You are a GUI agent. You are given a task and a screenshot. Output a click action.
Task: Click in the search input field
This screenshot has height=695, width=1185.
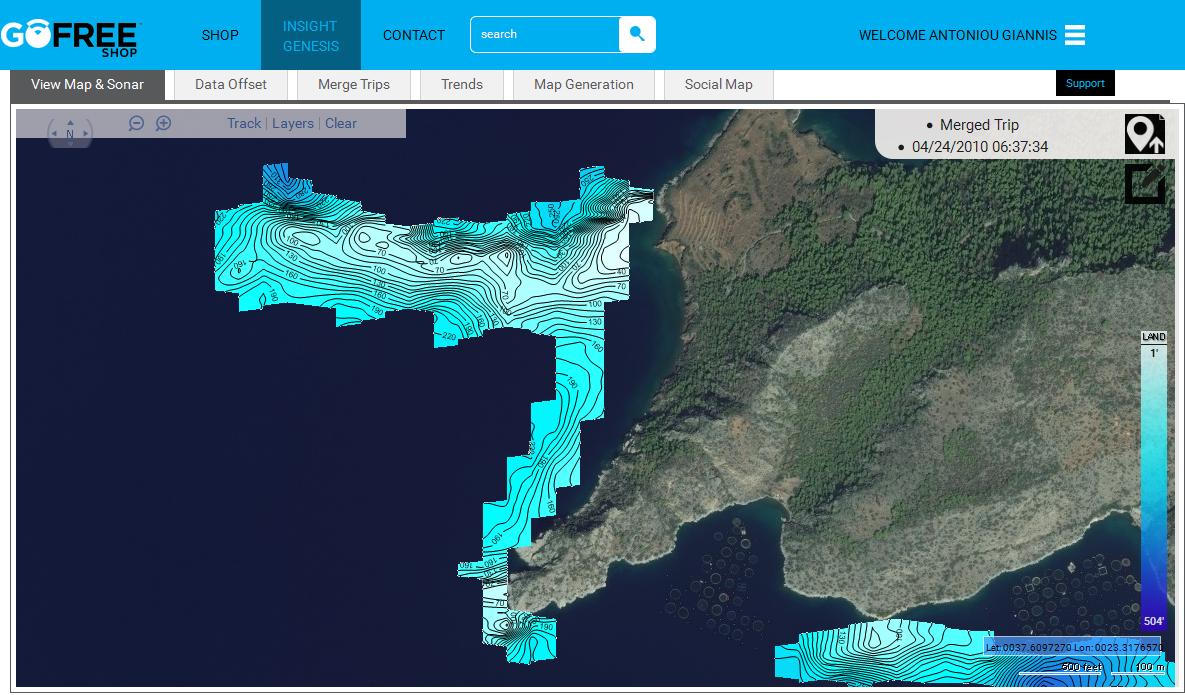click(545, 35)
